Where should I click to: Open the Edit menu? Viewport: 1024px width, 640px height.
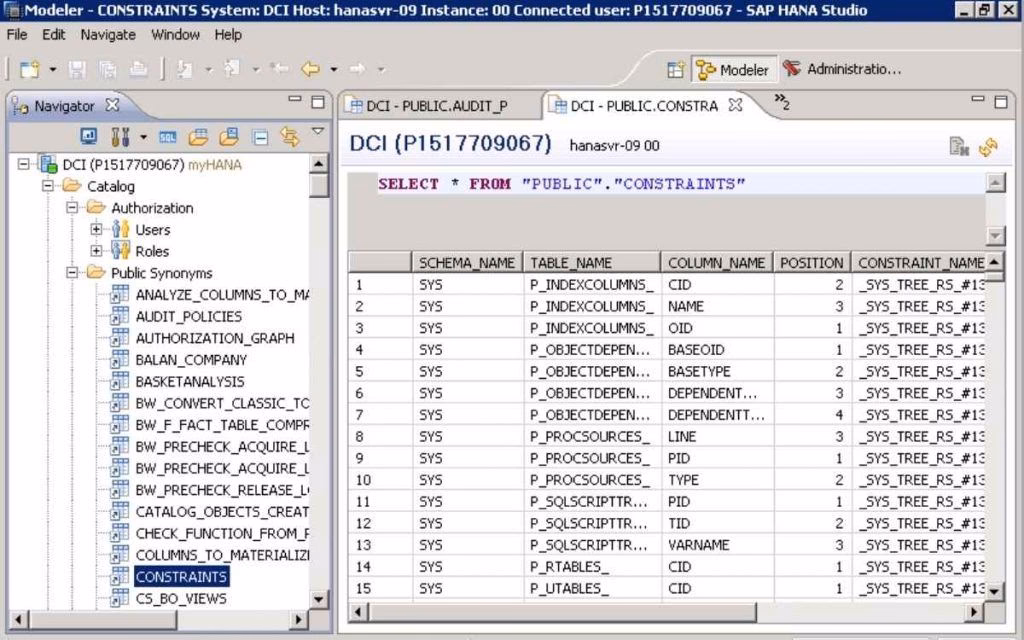pos(54,35)
